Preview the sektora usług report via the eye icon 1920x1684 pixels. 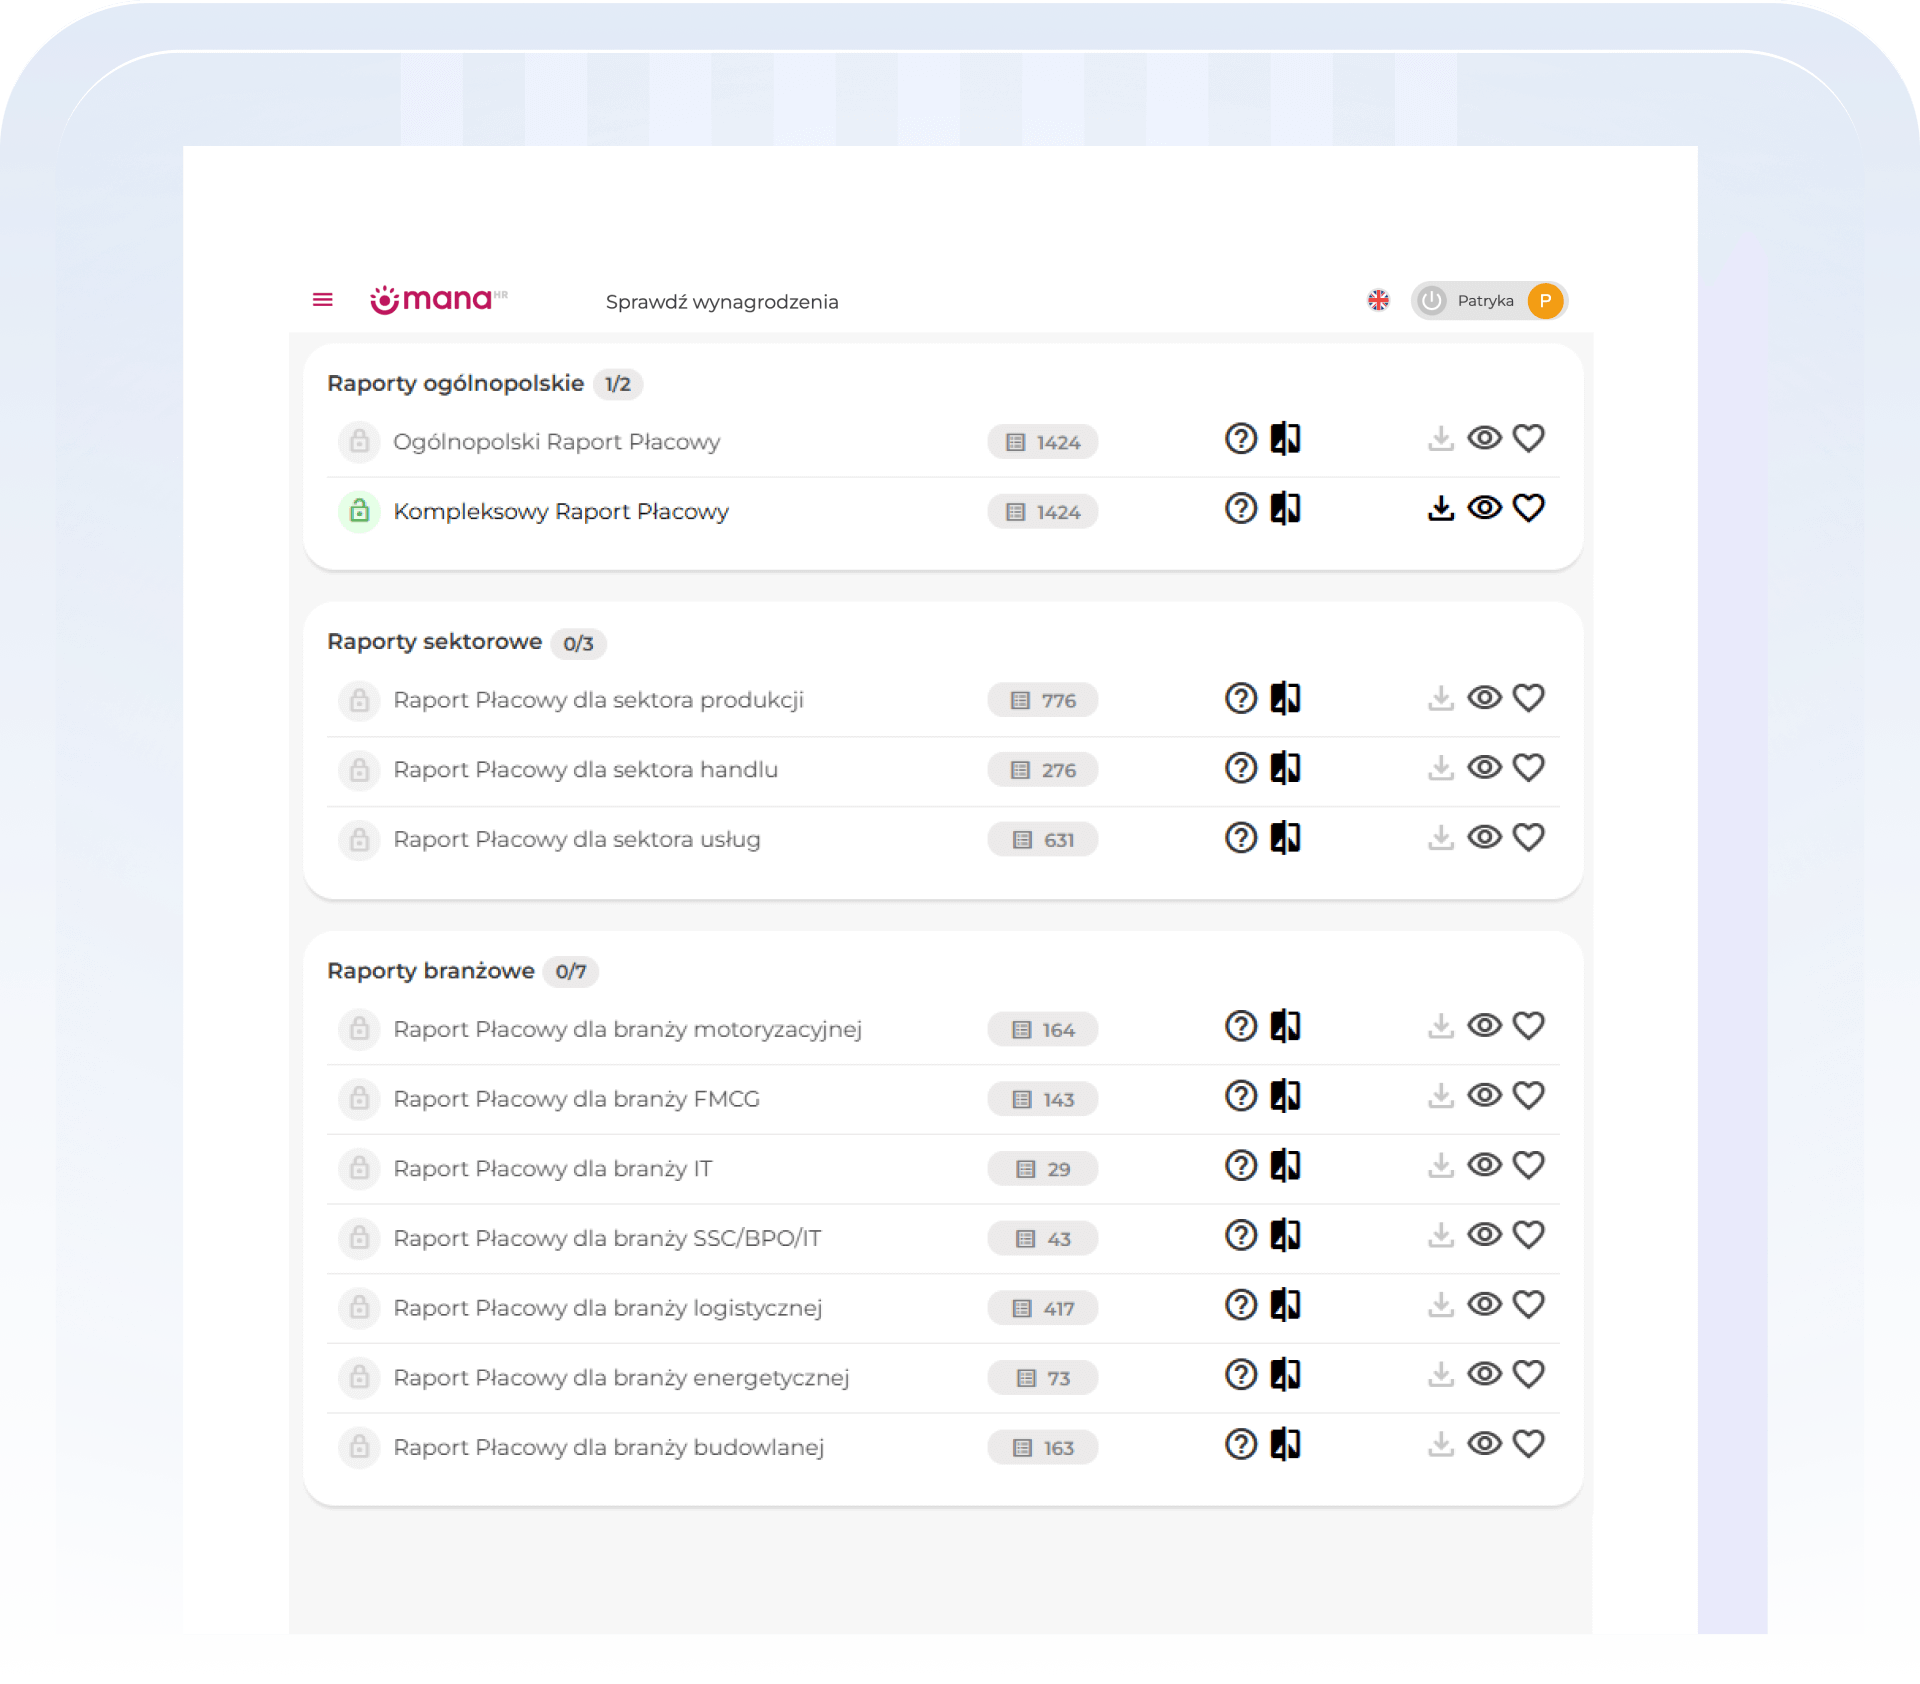click(x=1484, y=838)
